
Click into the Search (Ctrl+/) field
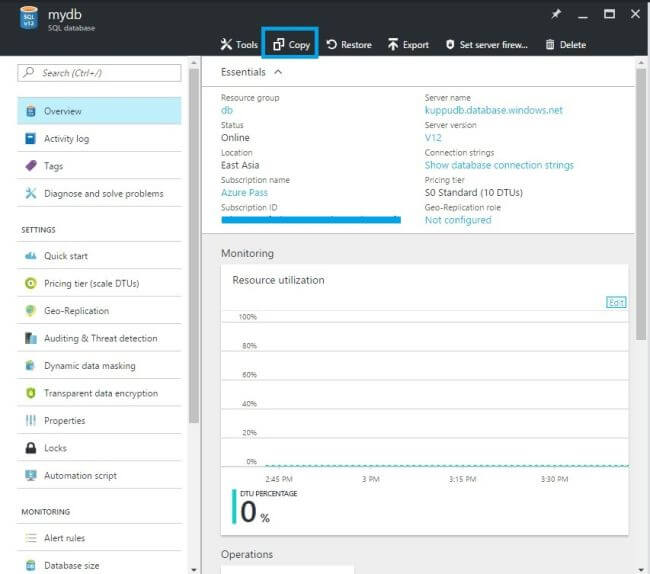pos(99,73)
